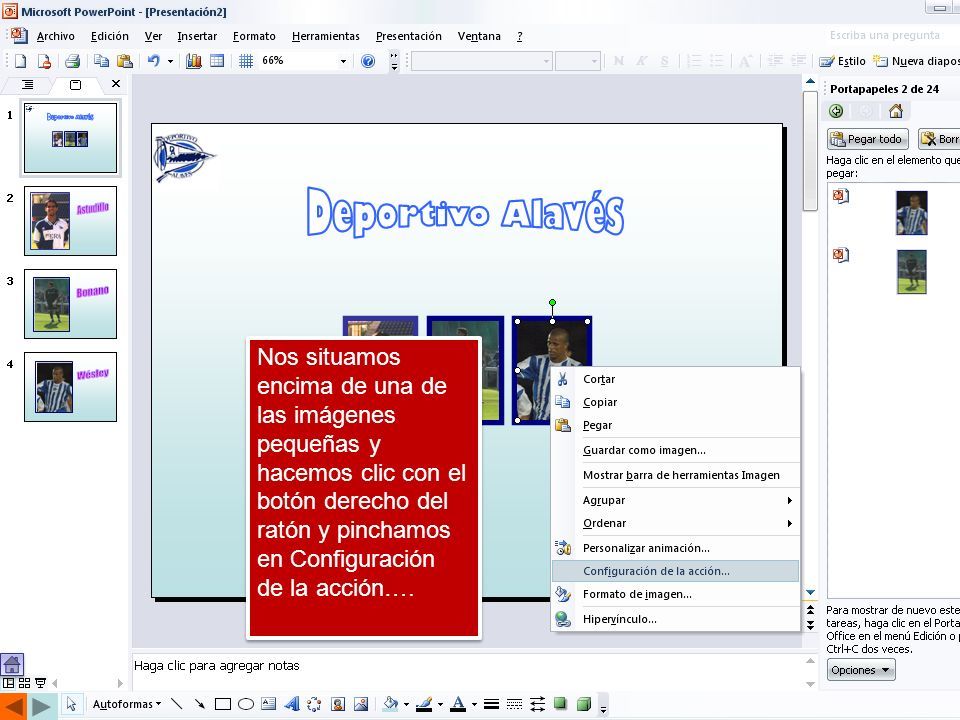960x720 pixels.
Task: Toggle bold (N) formatting
Action: 618,61
